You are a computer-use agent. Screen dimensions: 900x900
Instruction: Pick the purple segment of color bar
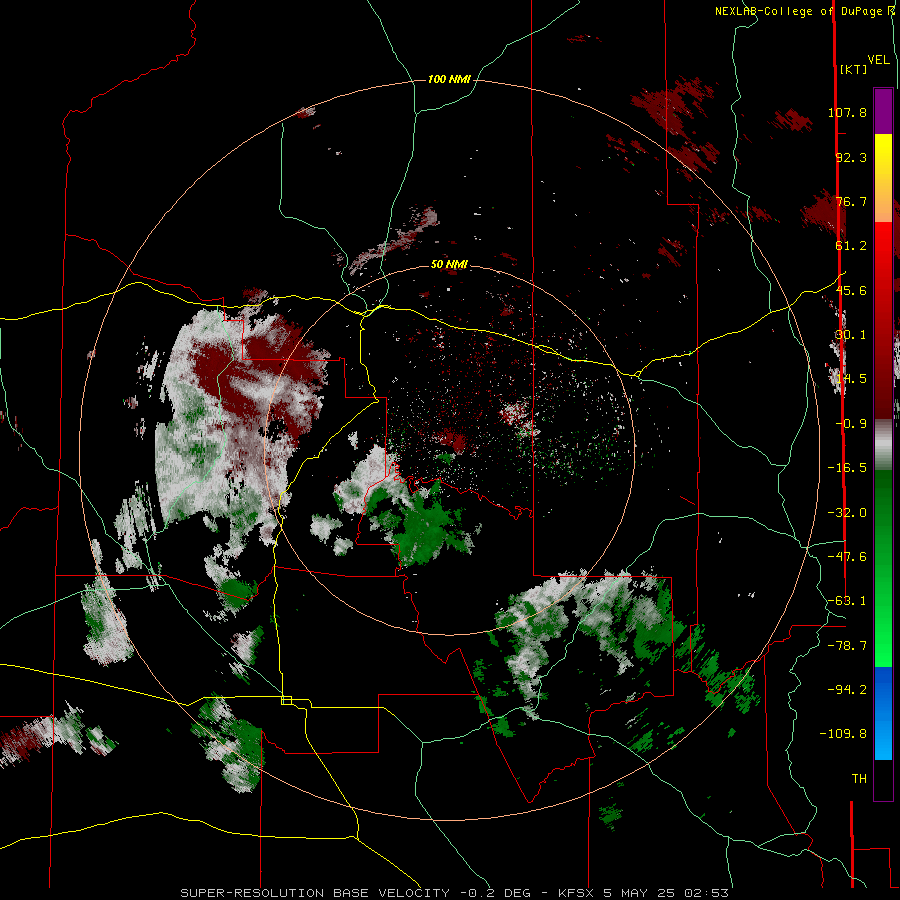coord(883,111)
